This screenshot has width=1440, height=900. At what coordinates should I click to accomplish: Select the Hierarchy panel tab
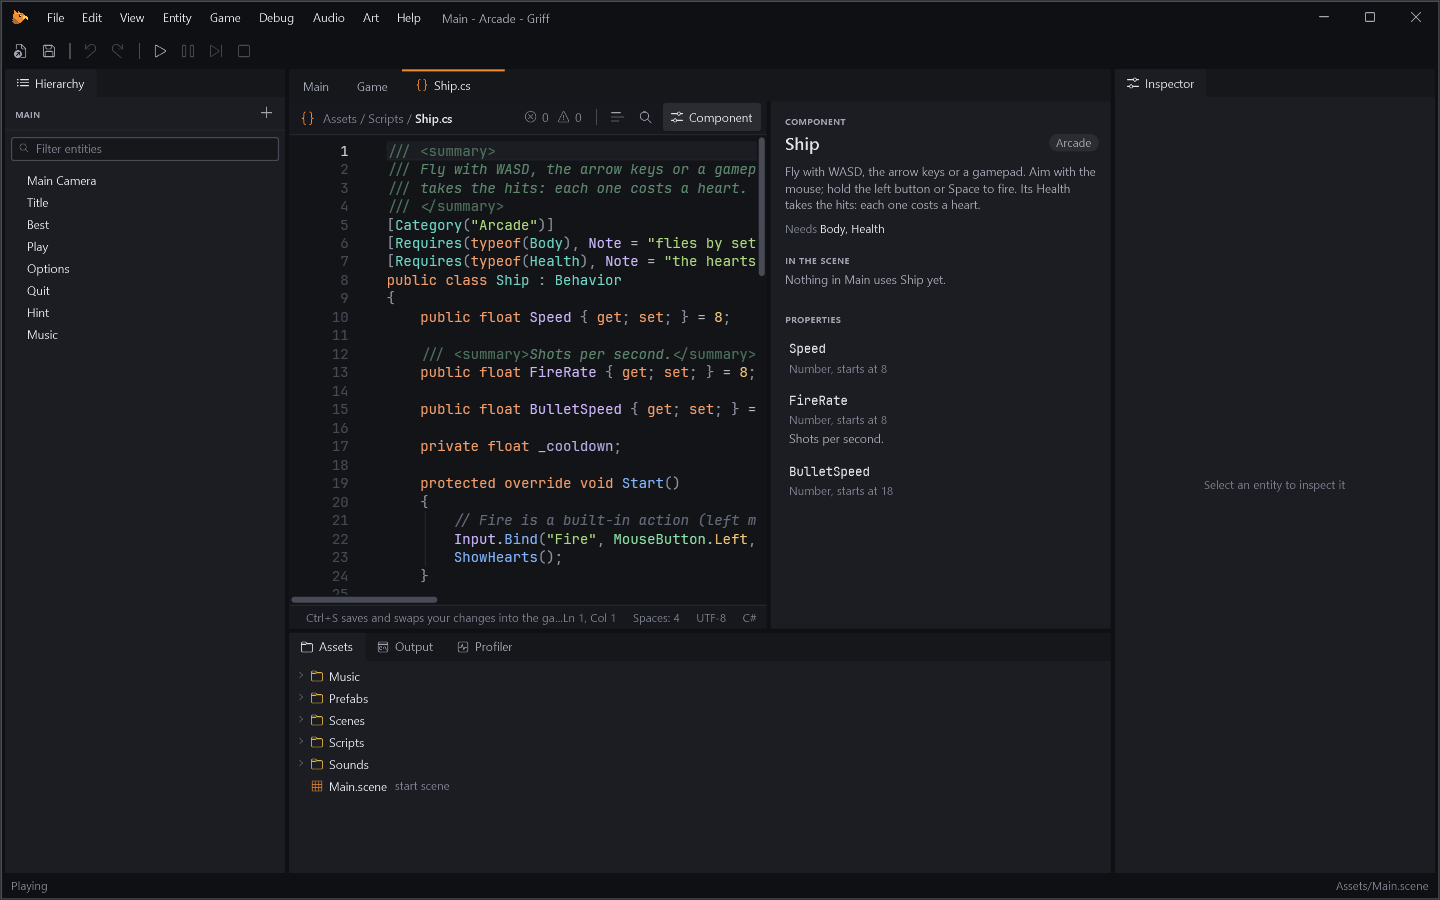click(x=51, y=84)
